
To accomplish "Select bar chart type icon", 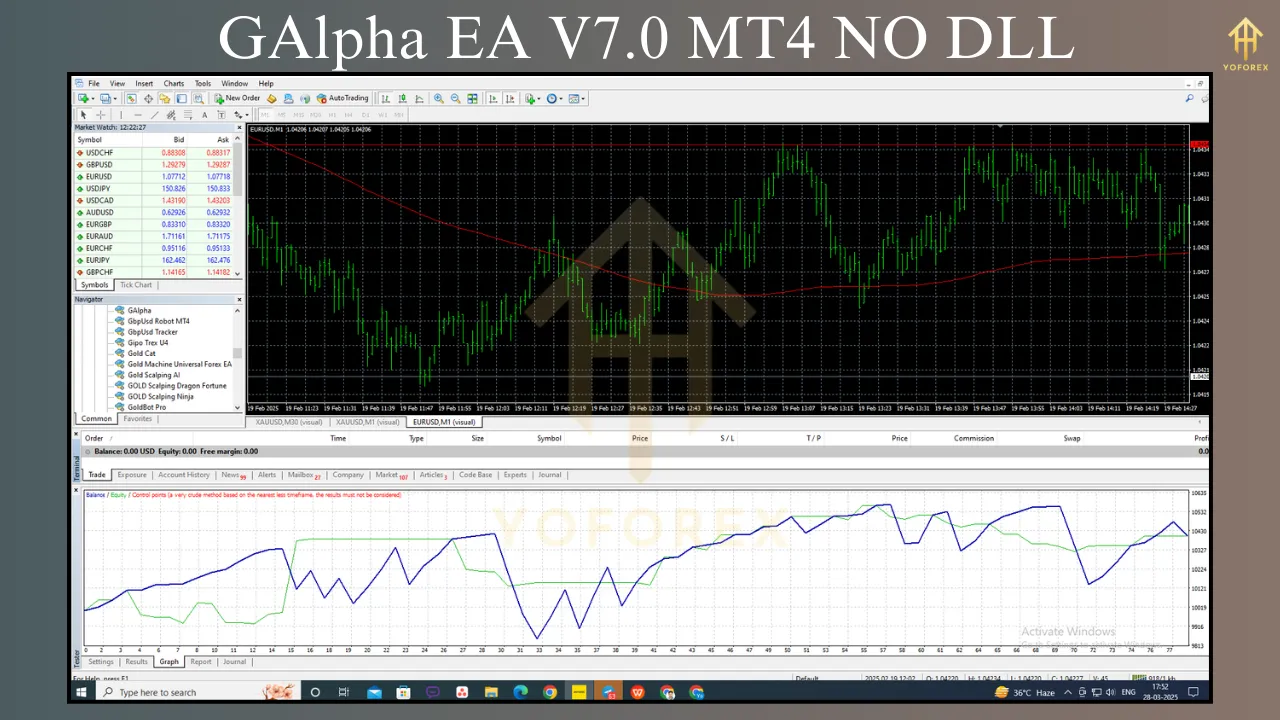I will coord(385,98).
